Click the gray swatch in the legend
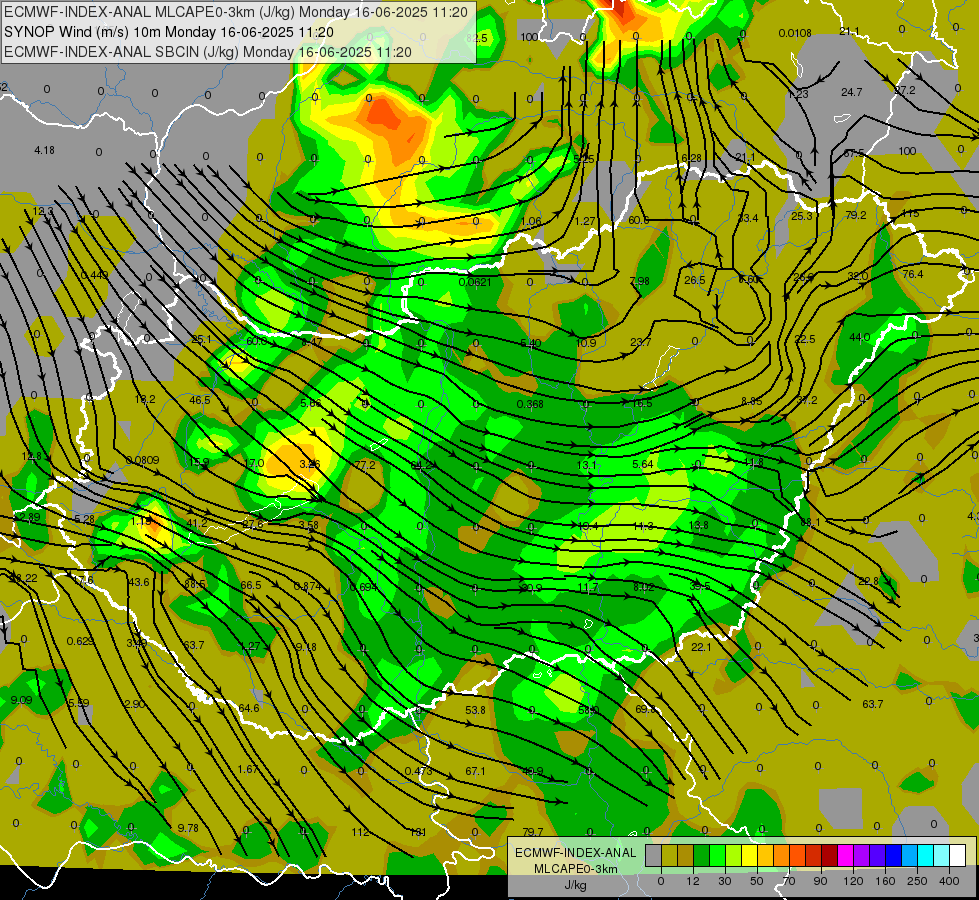The width and height of the screenshot is (979, 900). pos(654,856)
